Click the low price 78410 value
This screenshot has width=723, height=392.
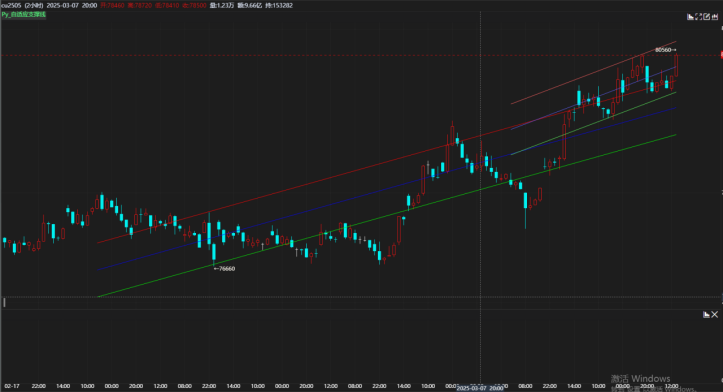(167, 6)
